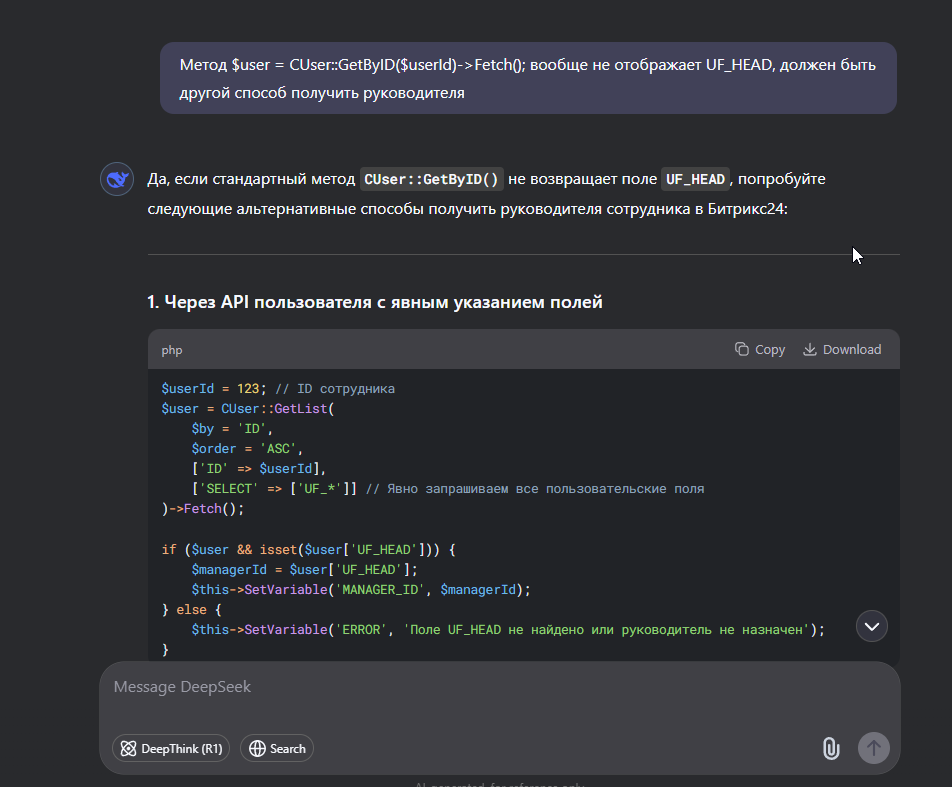This screenshot has width=952, height=787.
Task: Click the inline code CUser::GetByID() in reply
Action: tap(431, 180)
